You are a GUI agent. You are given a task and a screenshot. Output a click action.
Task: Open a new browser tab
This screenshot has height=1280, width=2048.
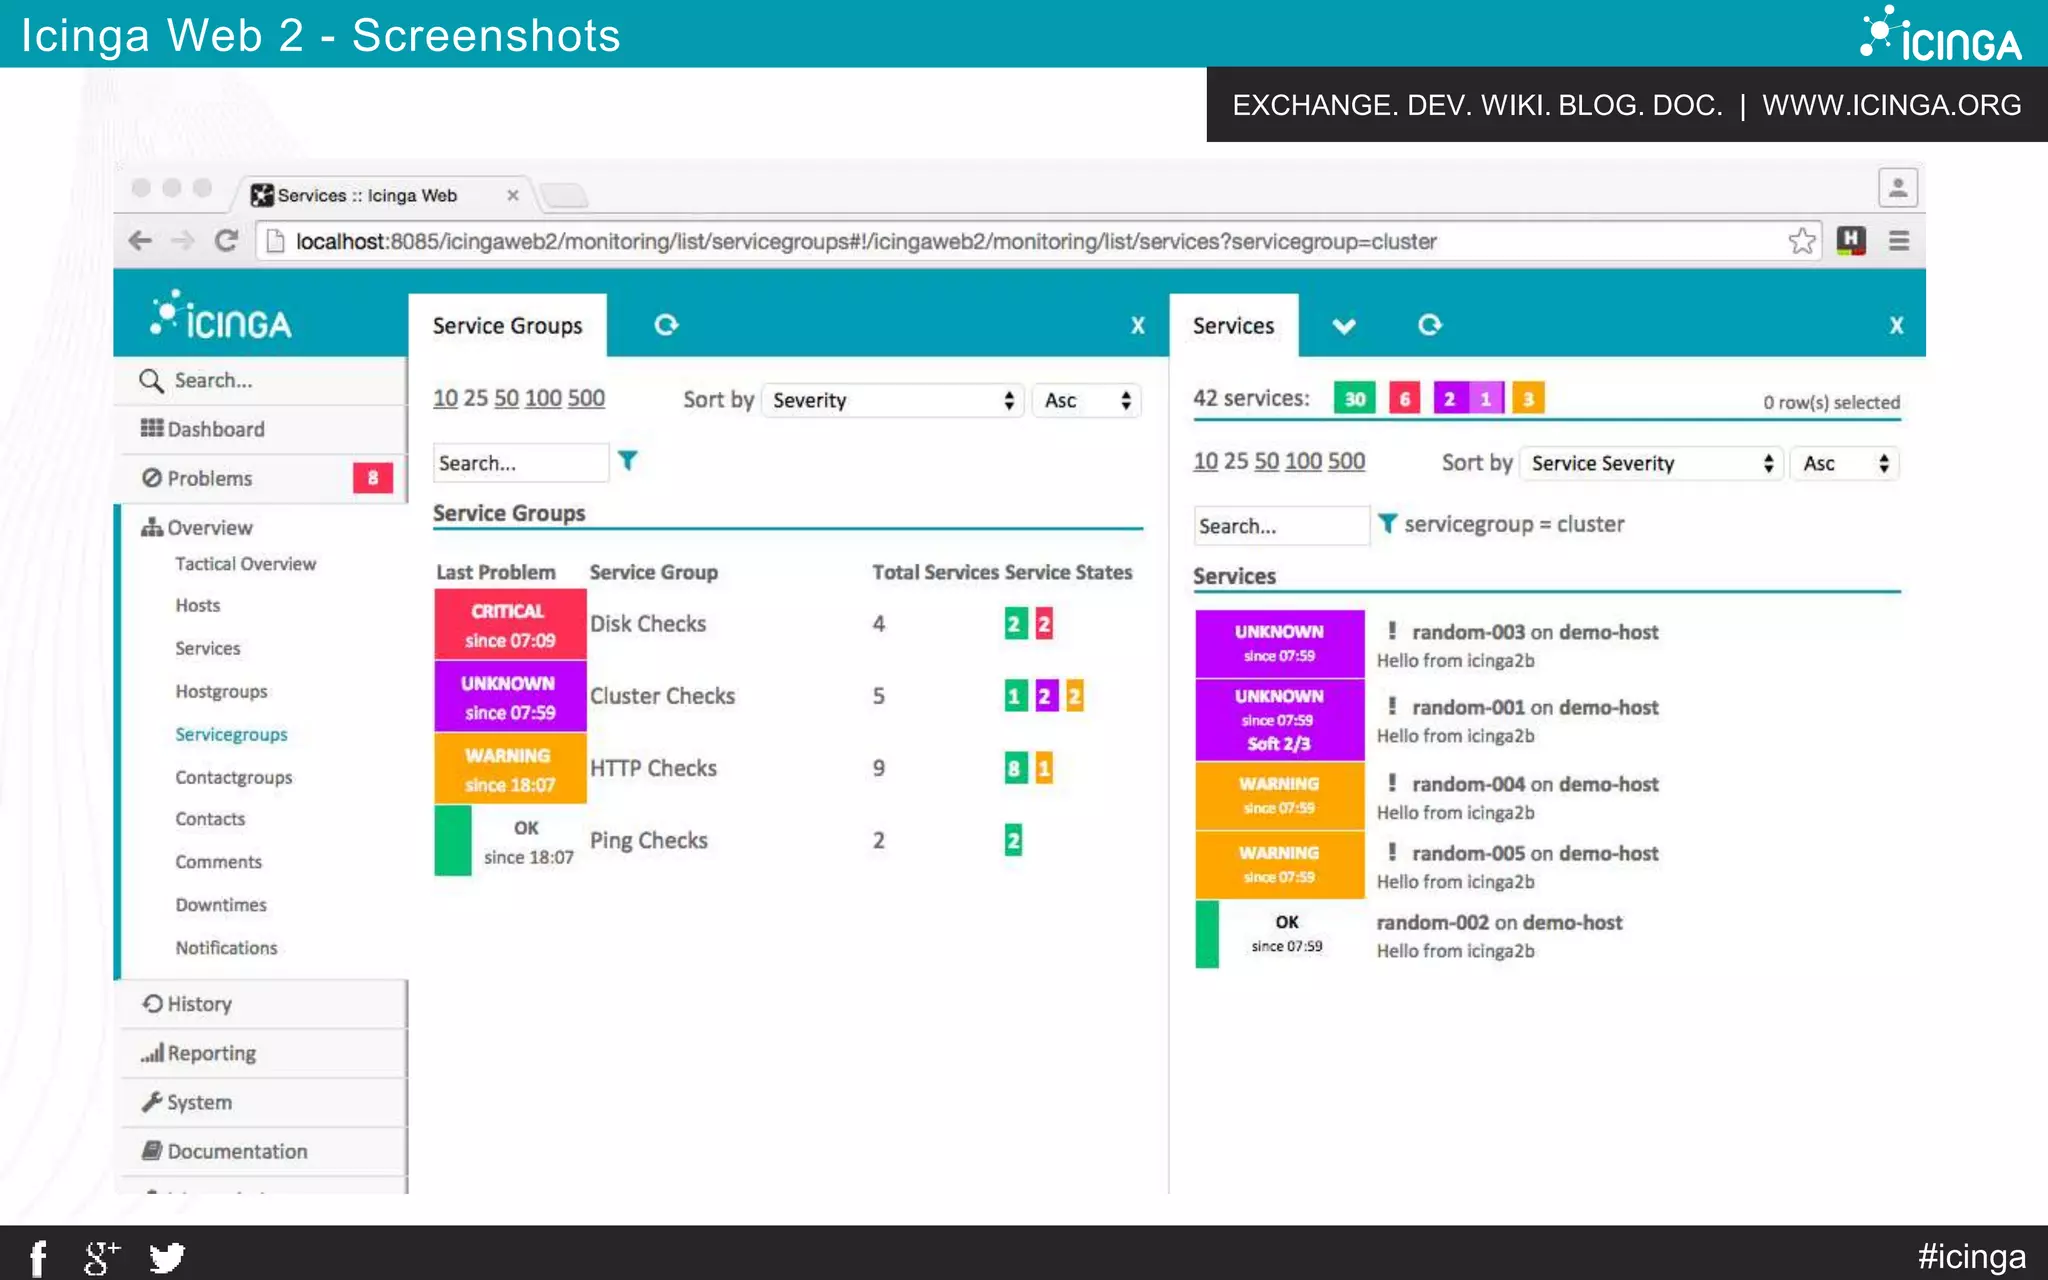click(x=564, y=195)
